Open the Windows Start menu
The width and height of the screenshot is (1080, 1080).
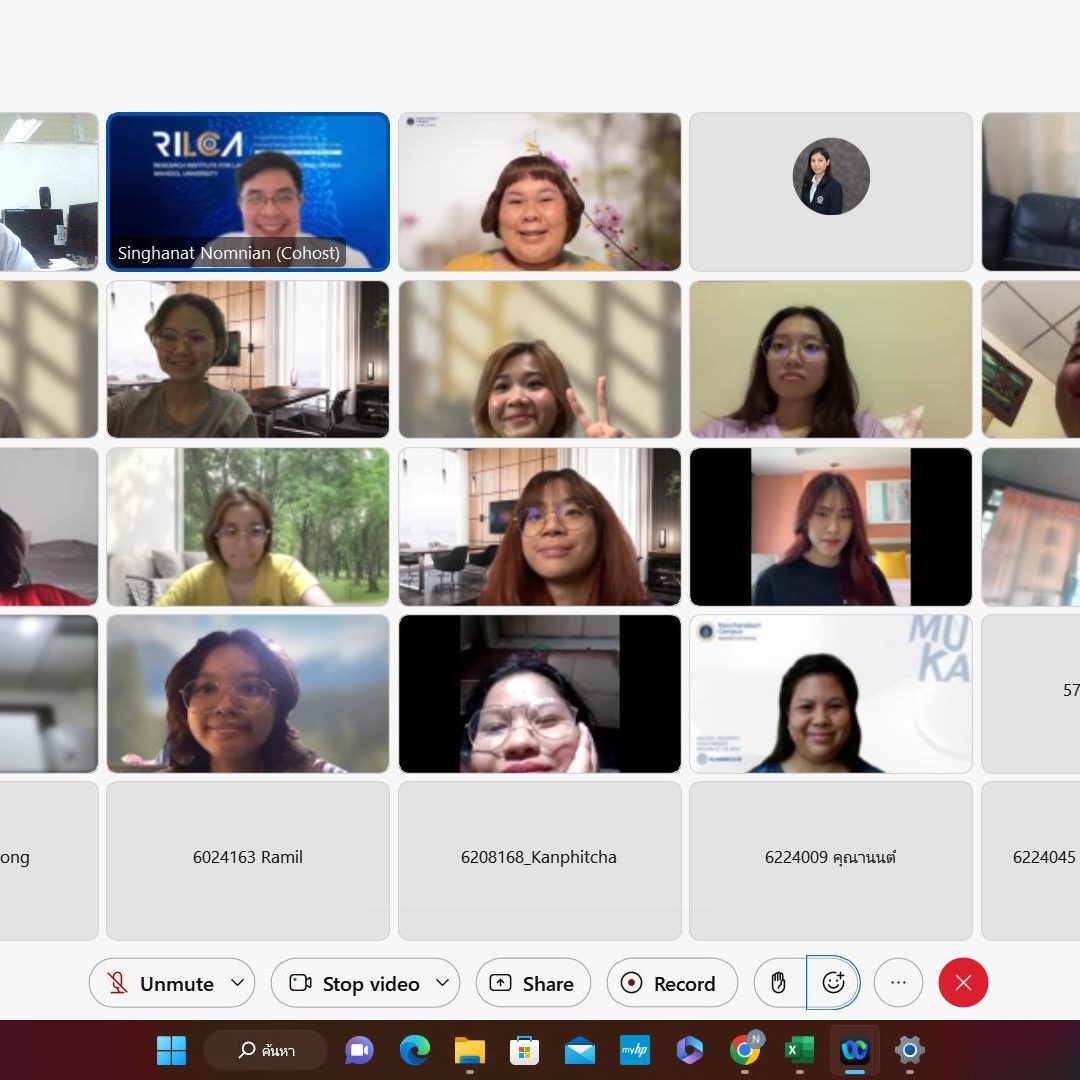[x=171, y=1050]
